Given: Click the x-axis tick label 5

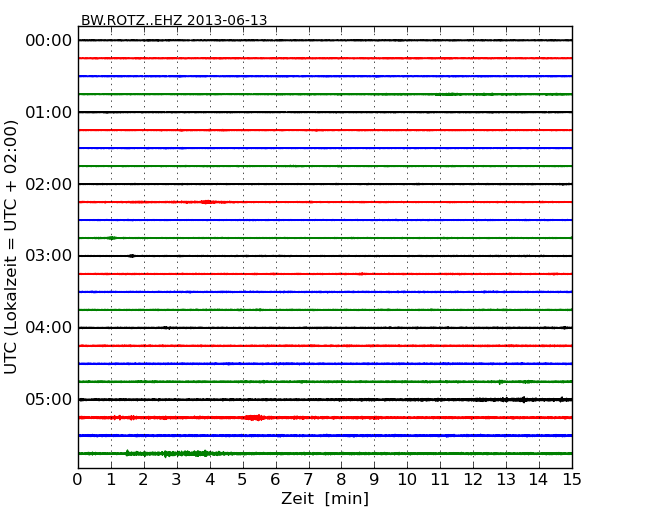Looking at the screenshot, I should [x=242, y=480].
